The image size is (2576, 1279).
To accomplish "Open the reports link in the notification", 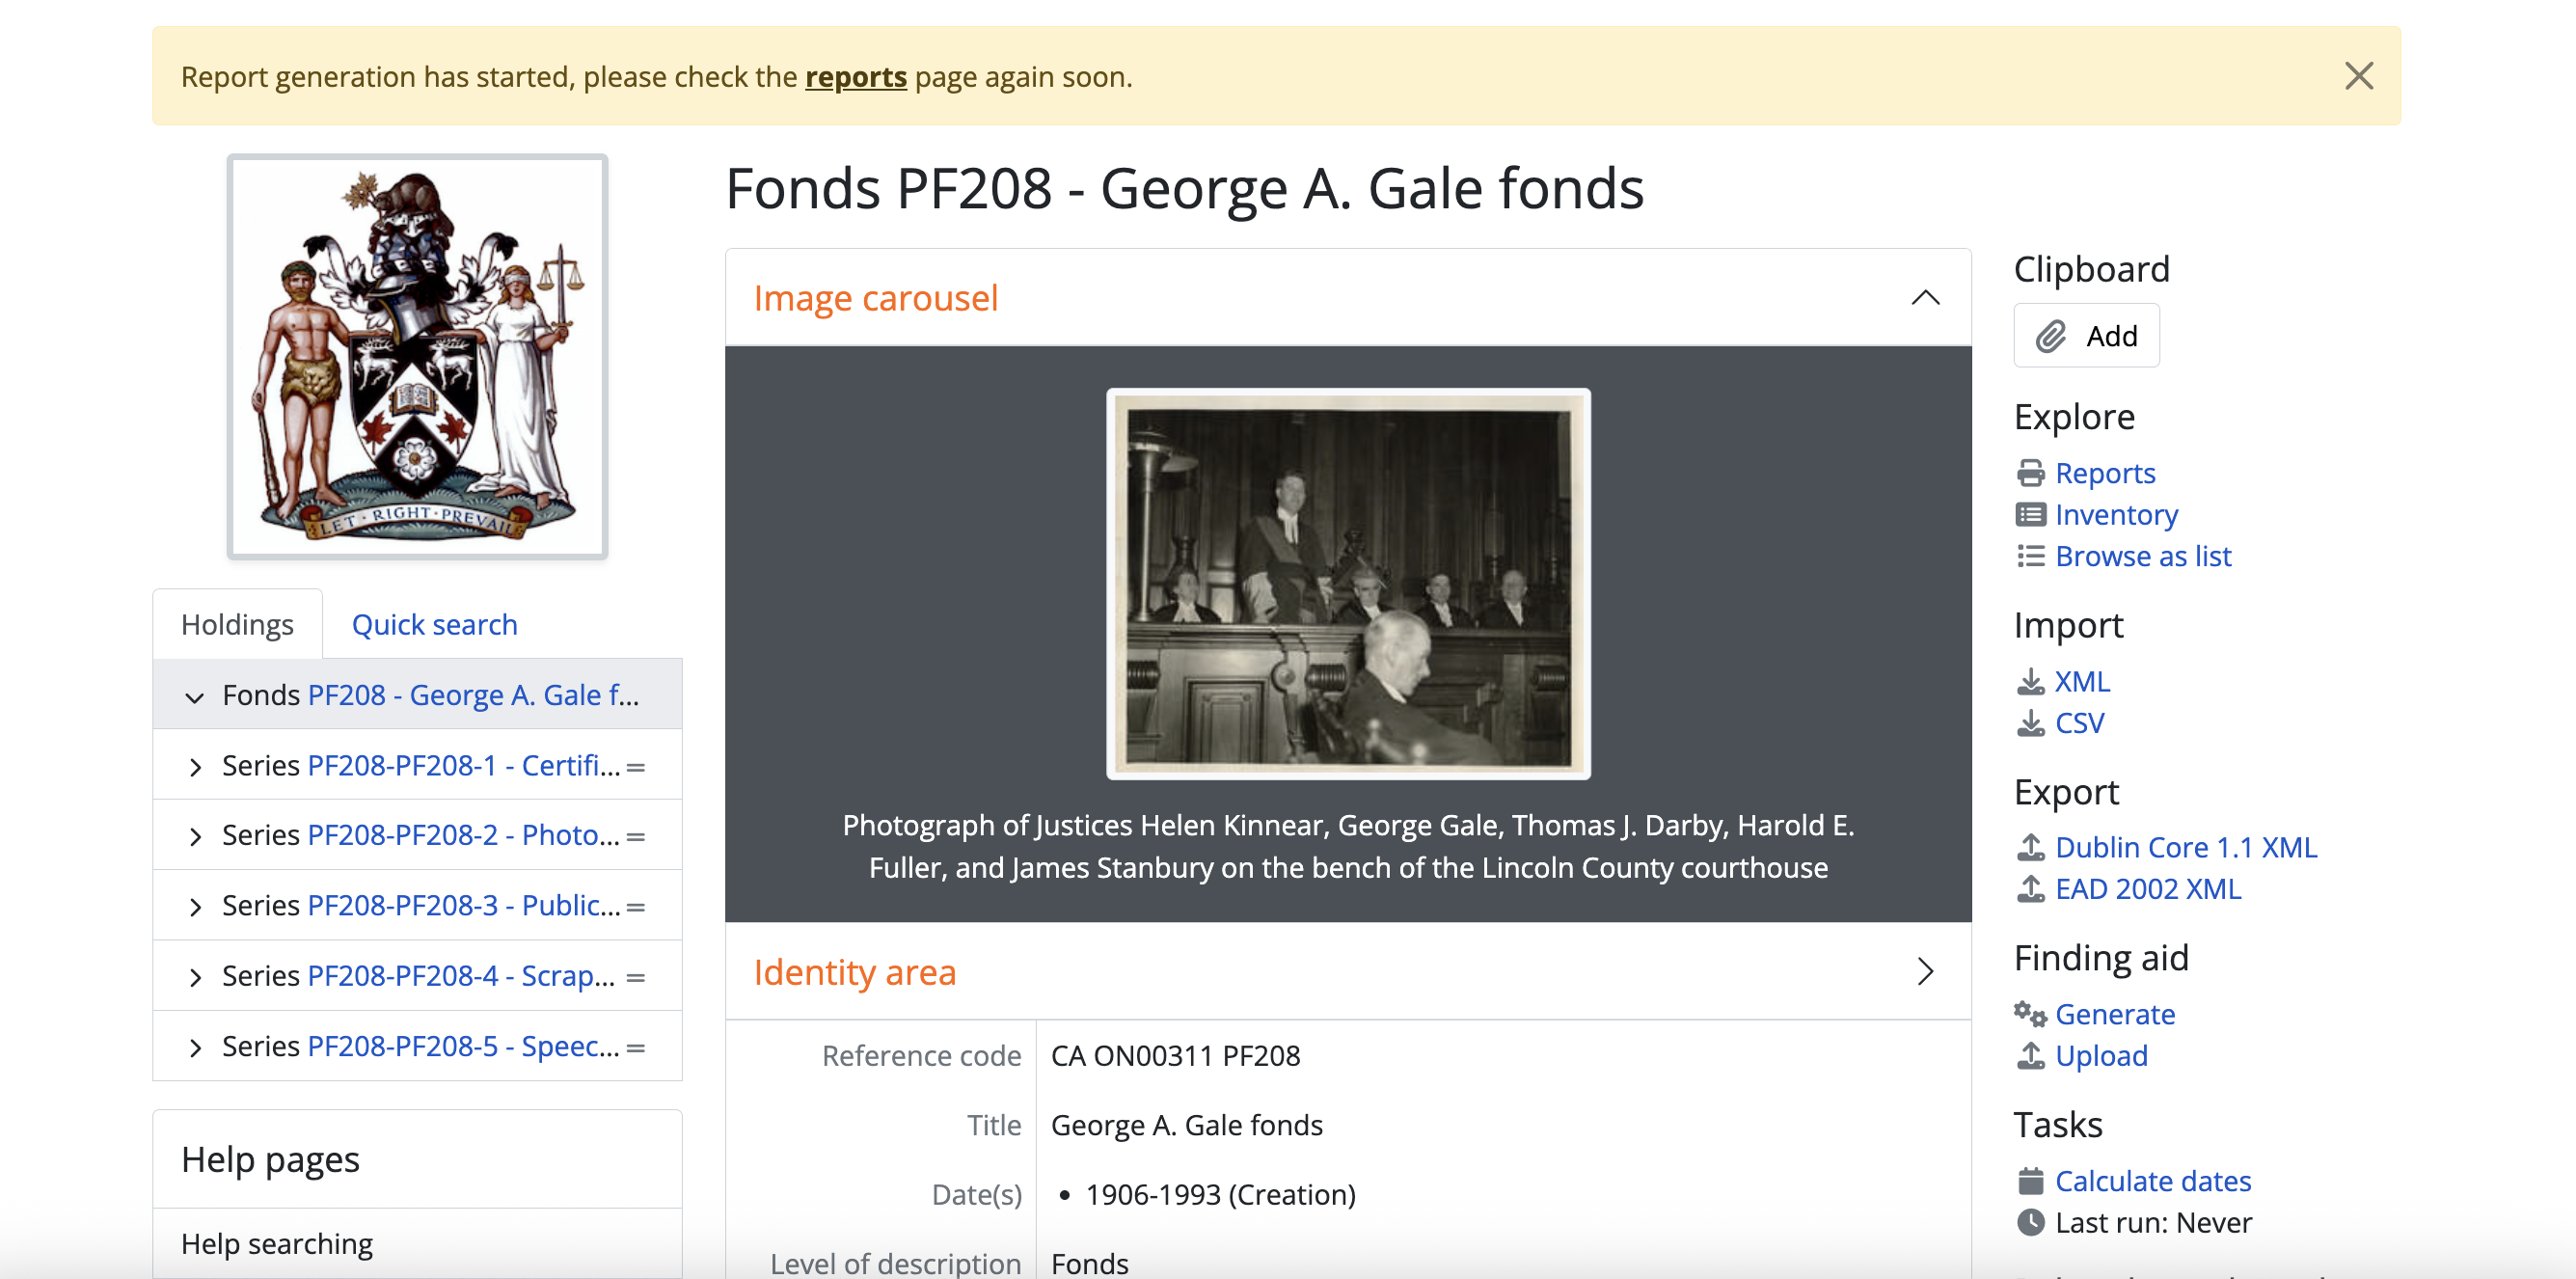I will (855, 77).
